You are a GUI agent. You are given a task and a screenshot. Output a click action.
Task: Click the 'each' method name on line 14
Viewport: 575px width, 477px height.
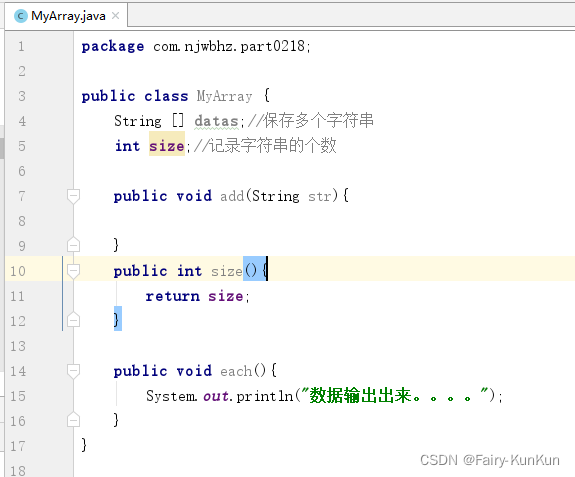236,371
